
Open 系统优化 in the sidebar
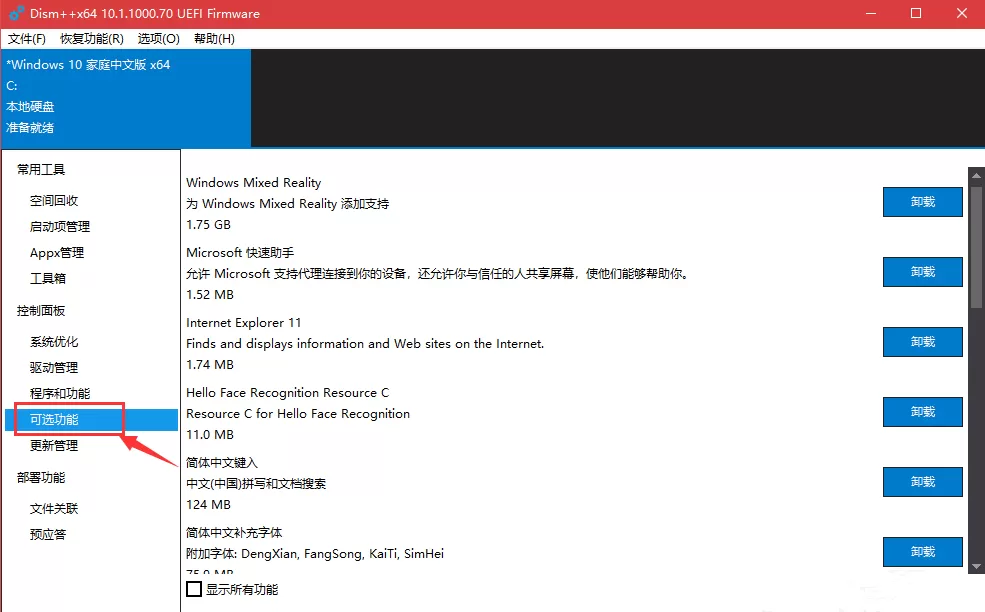point(54,342)
